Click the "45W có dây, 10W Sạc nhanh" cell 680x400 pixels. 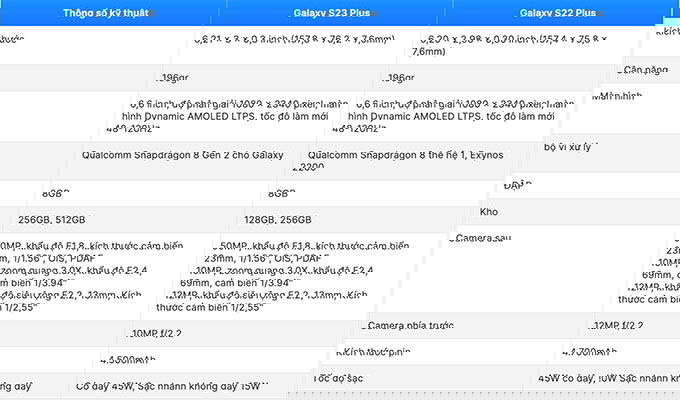tap(609, 378)
